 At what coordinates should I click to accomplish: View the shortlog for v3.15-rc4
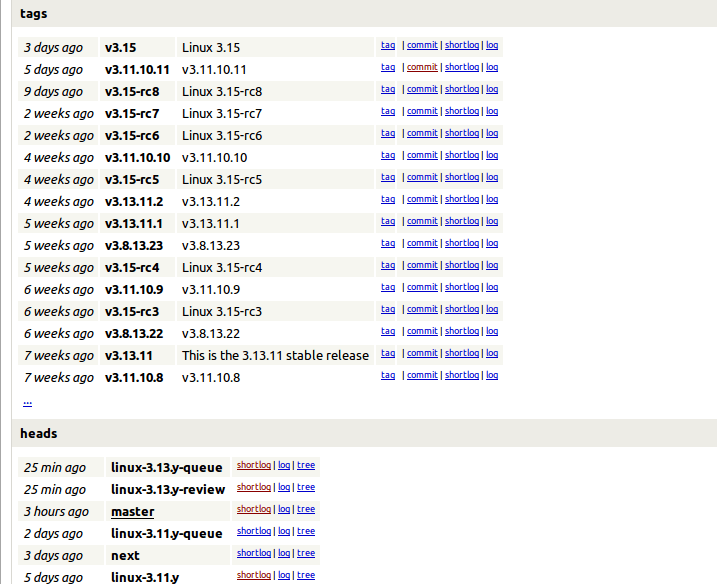[462, 265]
